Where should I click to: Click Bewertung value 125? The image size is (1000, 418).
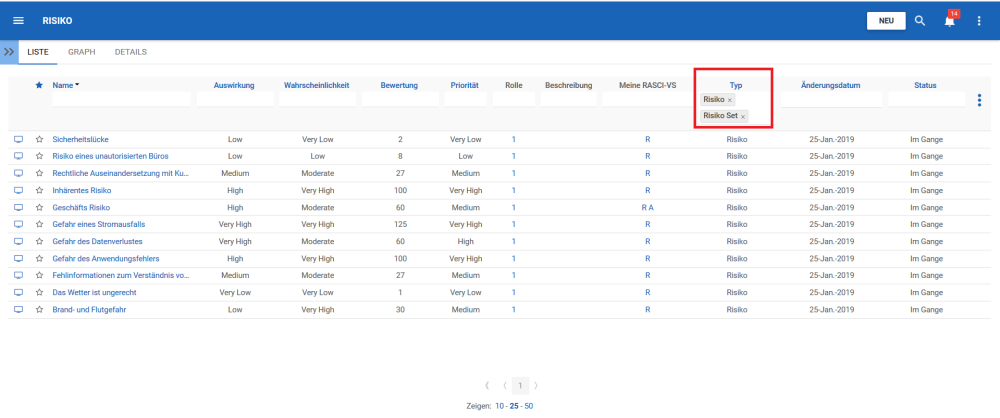tap(400, 224)
